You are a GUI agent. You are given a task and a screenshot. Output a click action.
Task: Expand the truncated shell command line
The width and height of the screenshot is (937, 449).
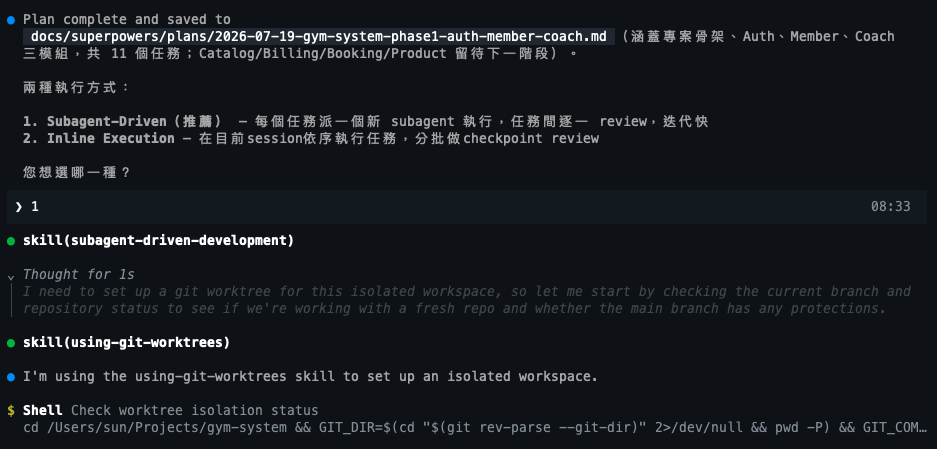pyautogui.click(x=474, y=427)
